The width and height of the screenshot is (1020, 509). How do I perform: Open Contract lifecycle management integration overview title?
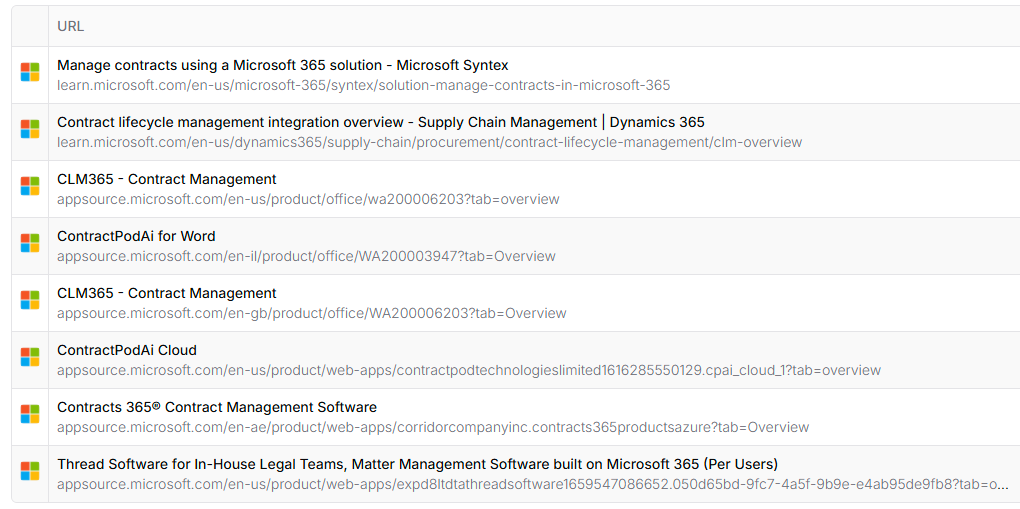coord(381,122)
